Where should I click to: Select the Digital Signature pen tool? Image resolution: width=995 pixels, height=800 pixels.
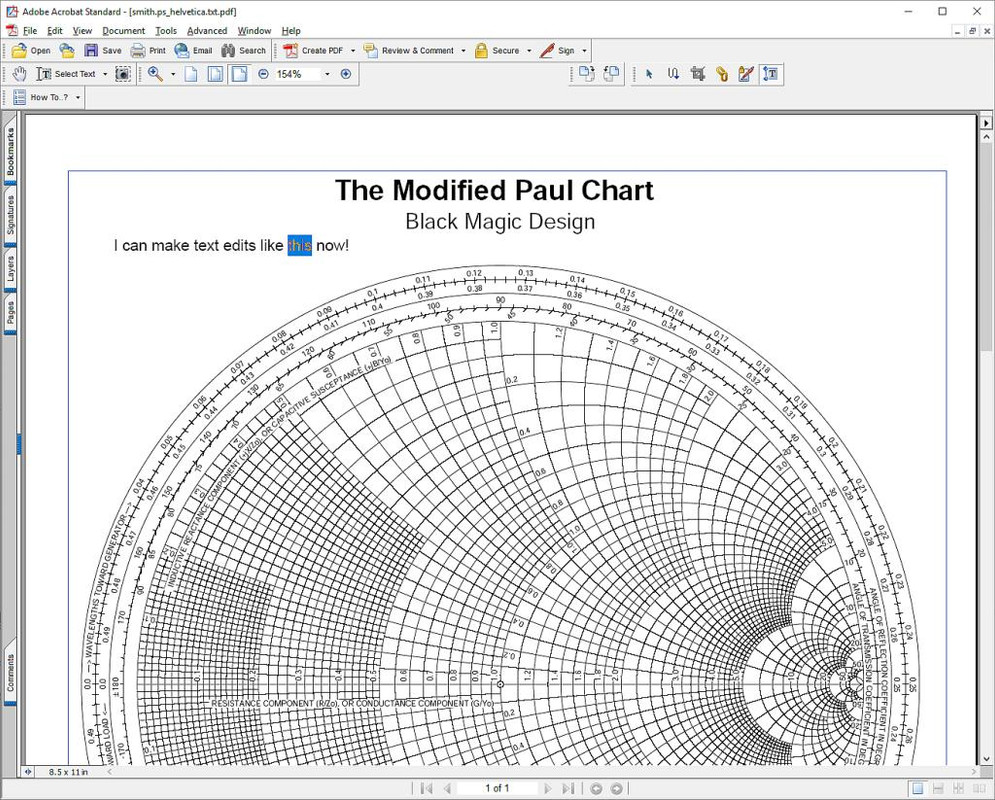pyautogui.click(x=746, y=74)
